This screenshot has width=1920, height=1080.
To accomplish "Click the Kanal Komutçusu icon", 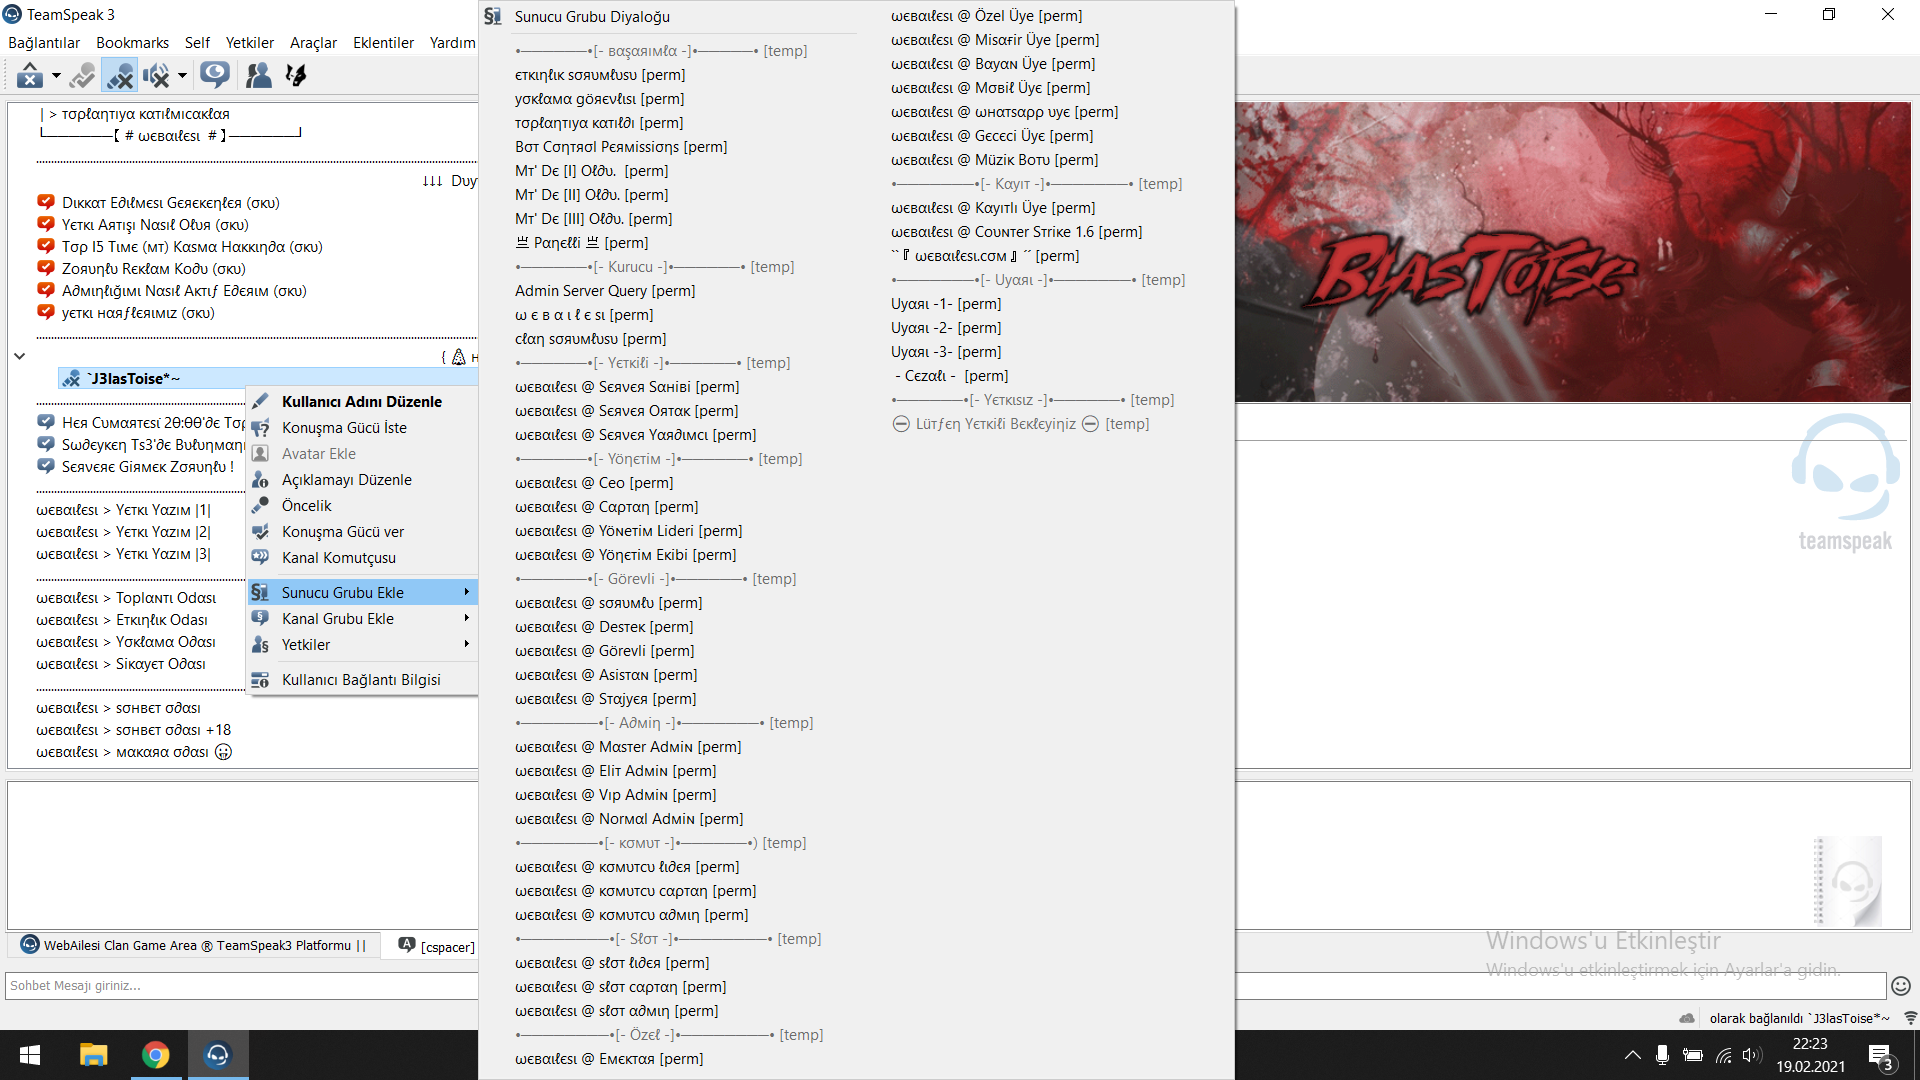I will (260, 558).
